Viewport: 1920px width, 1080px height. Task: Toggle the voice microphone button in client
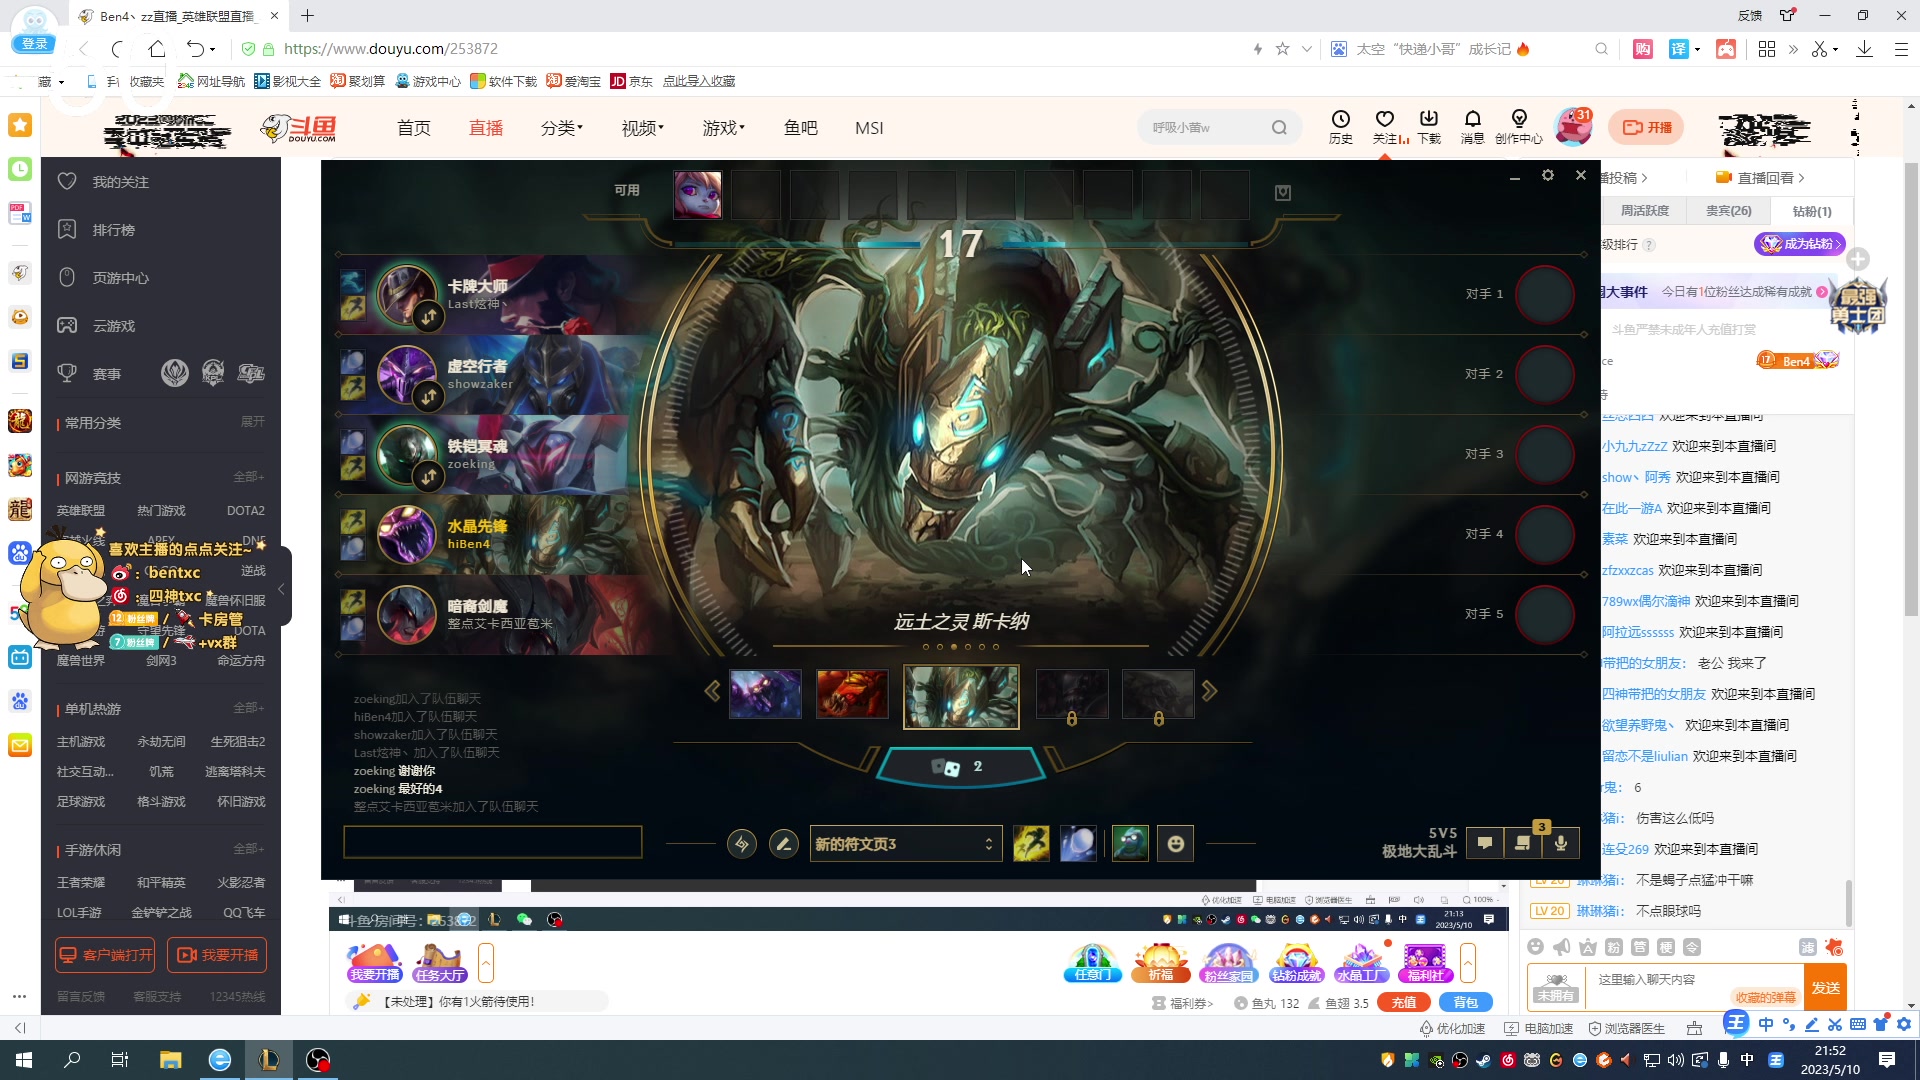pyautogui.click(x=1561, y=843)
